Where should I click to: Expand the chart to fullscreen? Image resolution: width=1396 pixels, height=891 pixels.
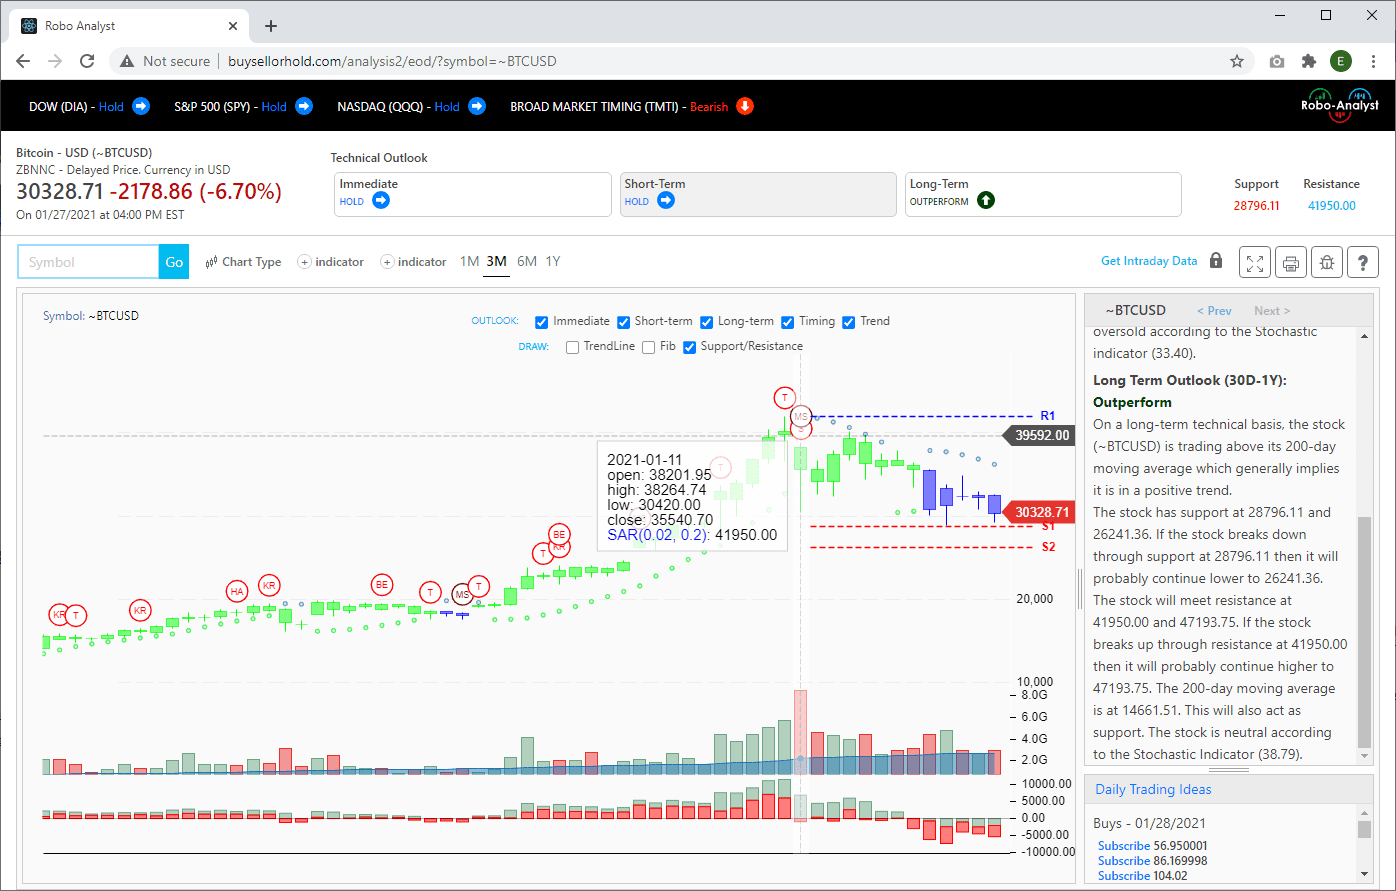coord(1254,262)
